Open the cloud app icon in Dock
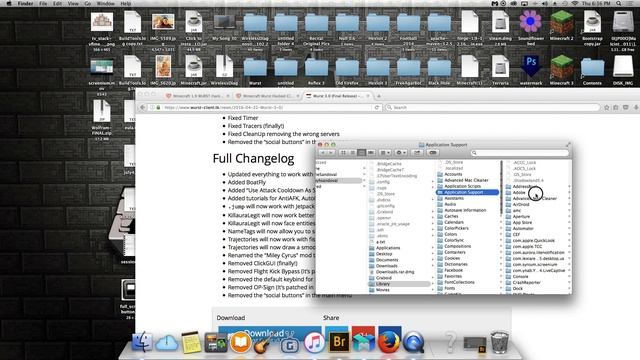The image size is (640, 360). tap(167, 342)
